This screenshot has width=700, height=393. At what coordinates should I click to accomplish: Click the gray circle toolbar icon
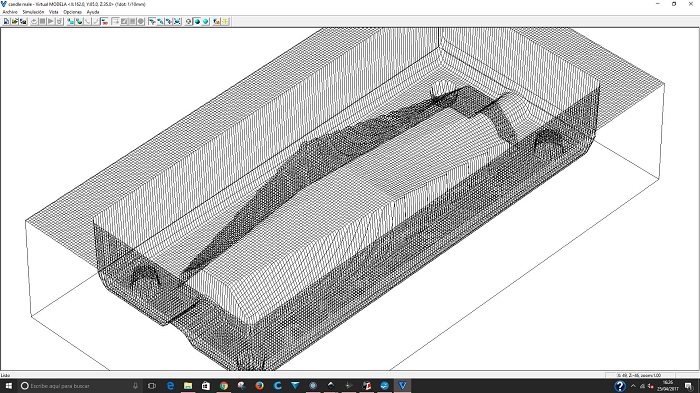point(141,21)
